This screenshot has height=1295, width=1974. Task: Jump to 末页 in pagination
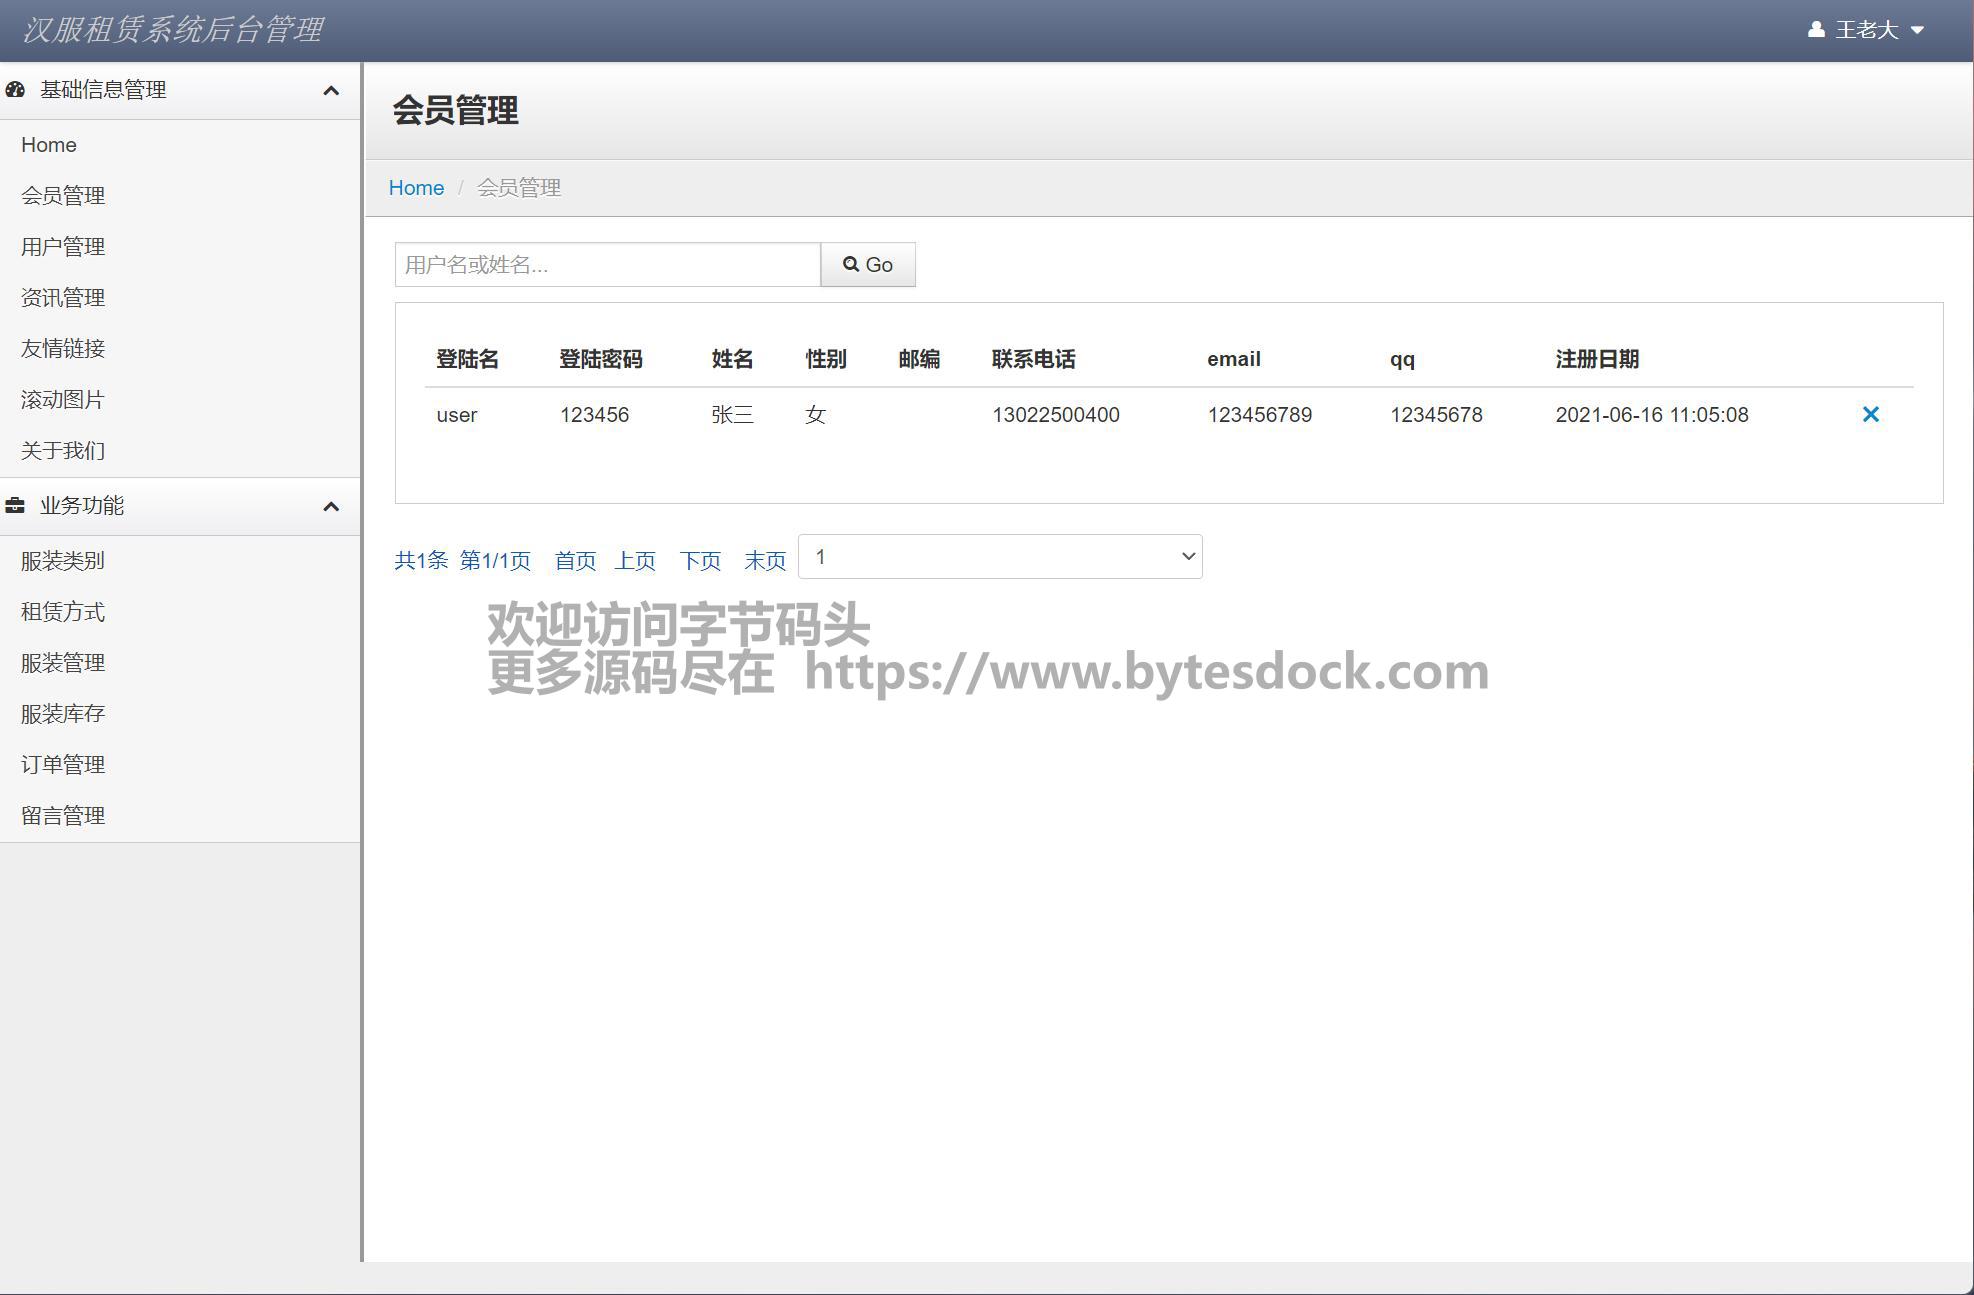click(765, 561)
